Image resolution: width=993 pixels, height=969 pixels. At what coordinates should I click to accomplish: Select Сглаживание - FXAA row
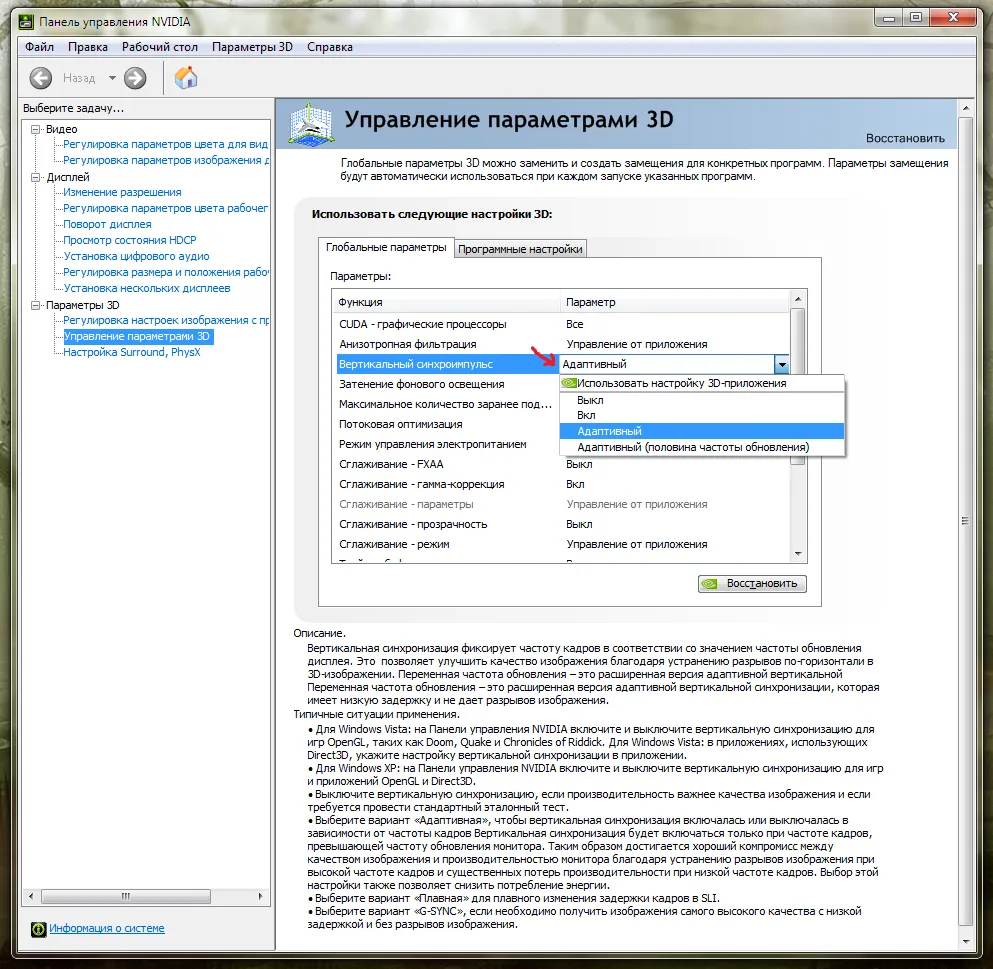560,464
